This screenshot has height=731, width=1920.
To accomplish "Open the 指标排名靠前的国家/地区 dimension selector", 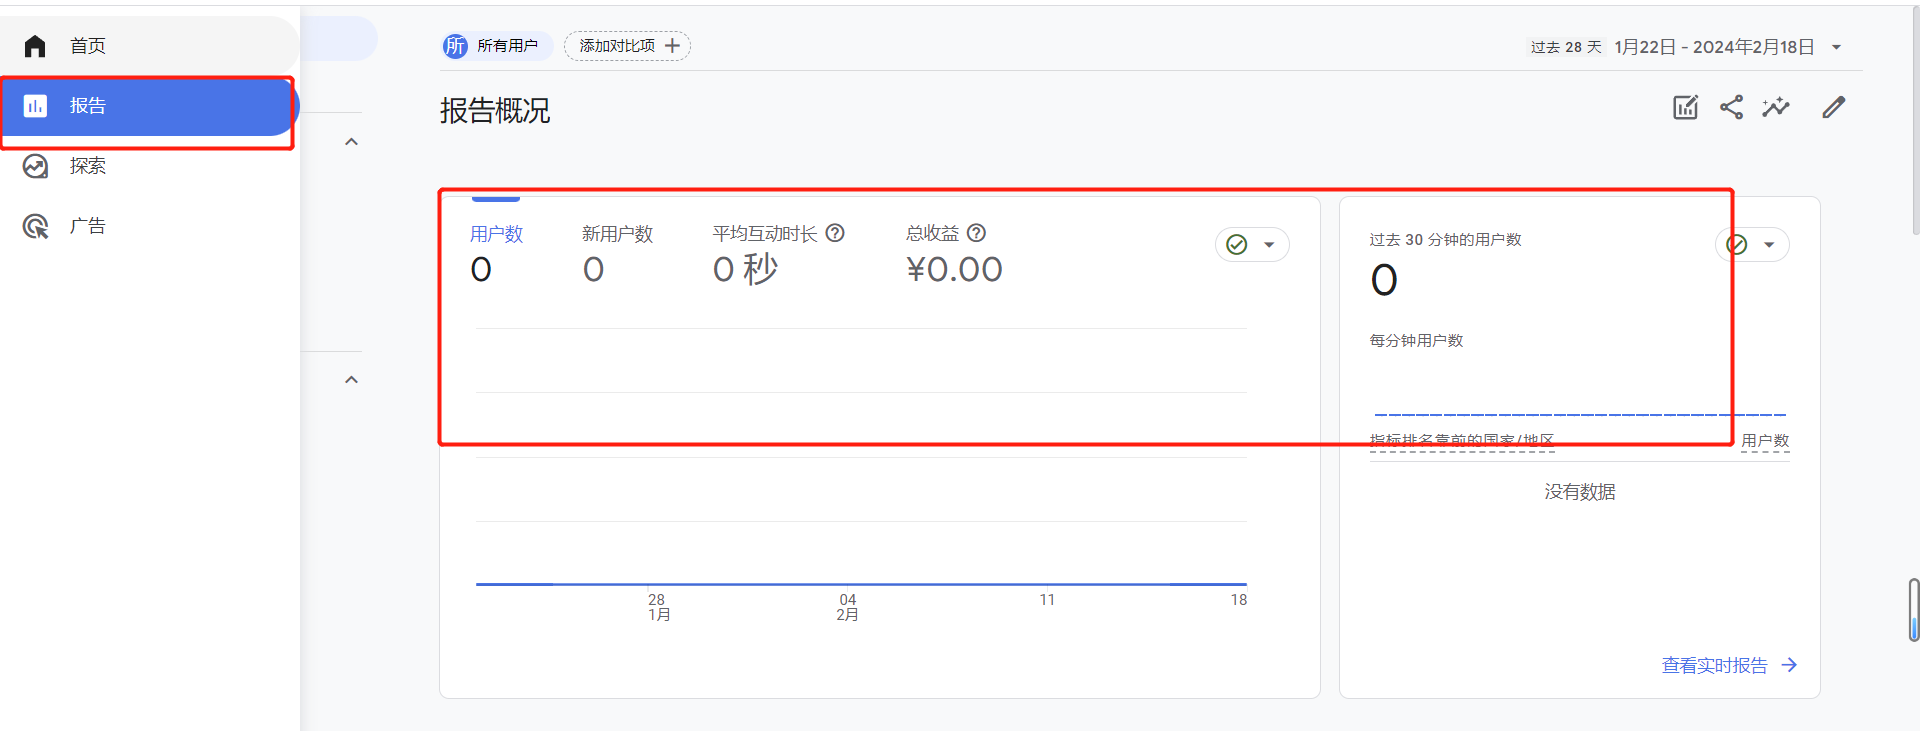I will 1461,441.
